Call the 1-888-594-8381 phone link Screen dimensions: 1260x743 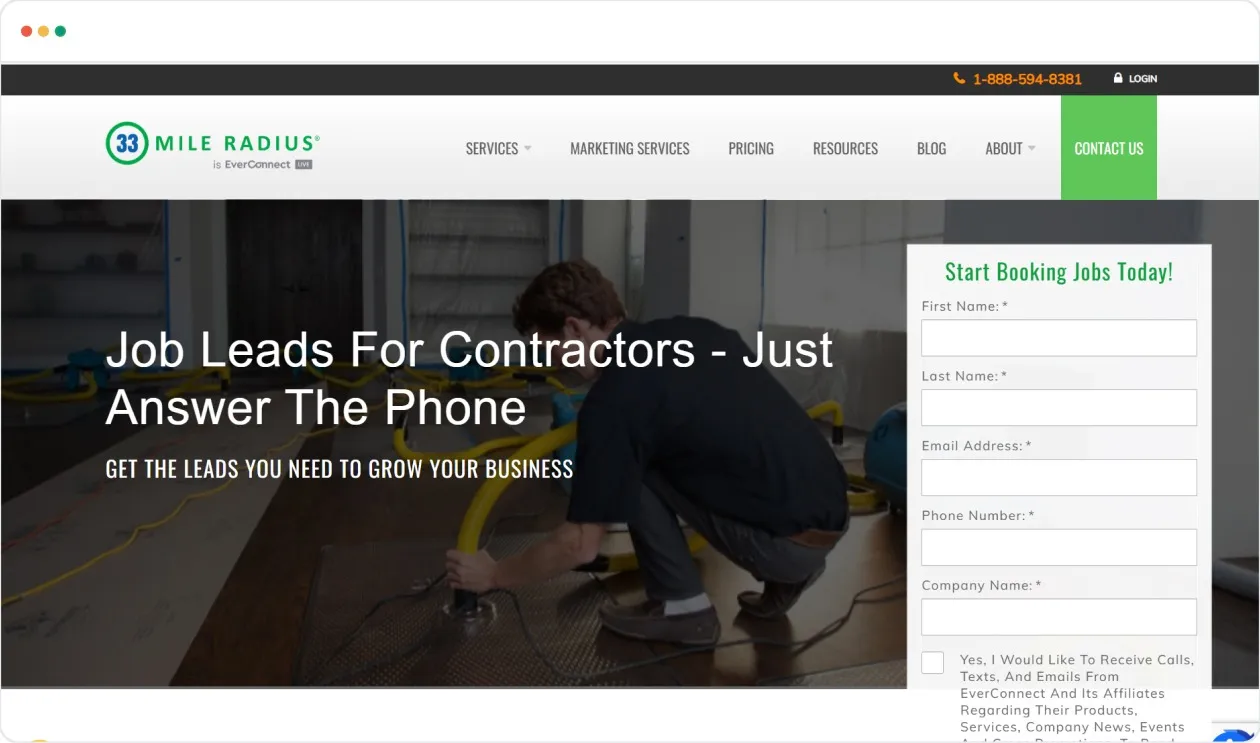point(1027,79)
